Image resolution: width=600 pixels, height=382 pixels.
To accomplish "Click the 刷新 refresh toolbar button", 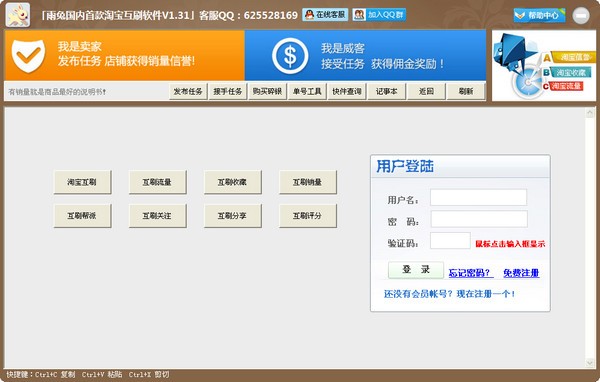I will pyautogui.click(x=466, y=91).
